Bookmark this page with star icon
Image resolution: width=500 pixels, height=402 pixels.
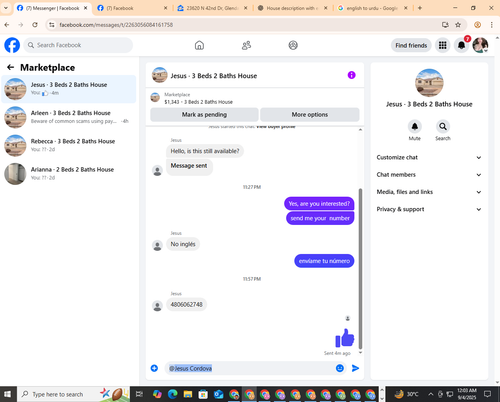coord(458,25)
